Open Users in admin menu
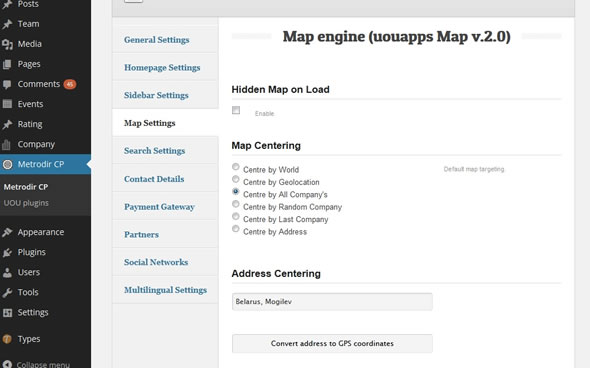Image resolution: width=590 pixels, height=368 pixels. pyautogui.click(x=29, y=272)
